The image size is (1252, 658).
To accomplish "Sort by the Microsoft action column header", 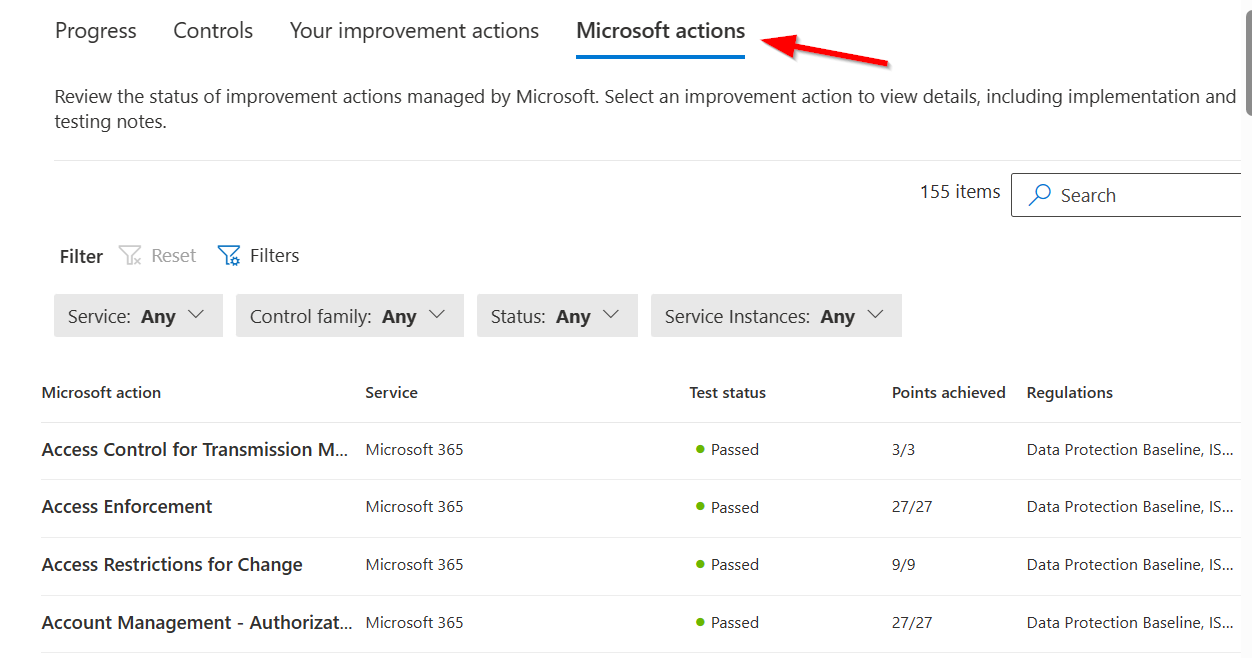I will 101,392.
